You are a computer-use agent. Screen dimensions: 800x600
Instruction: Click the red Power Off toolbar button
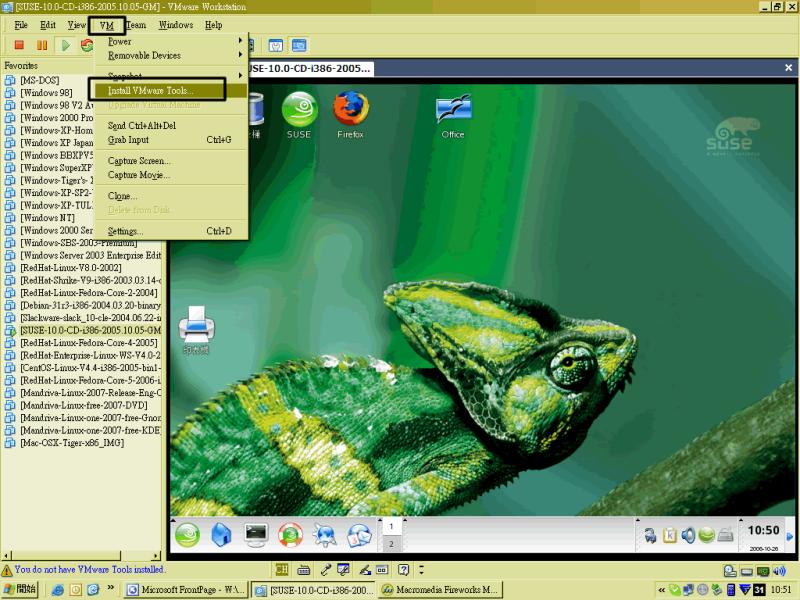19,45
